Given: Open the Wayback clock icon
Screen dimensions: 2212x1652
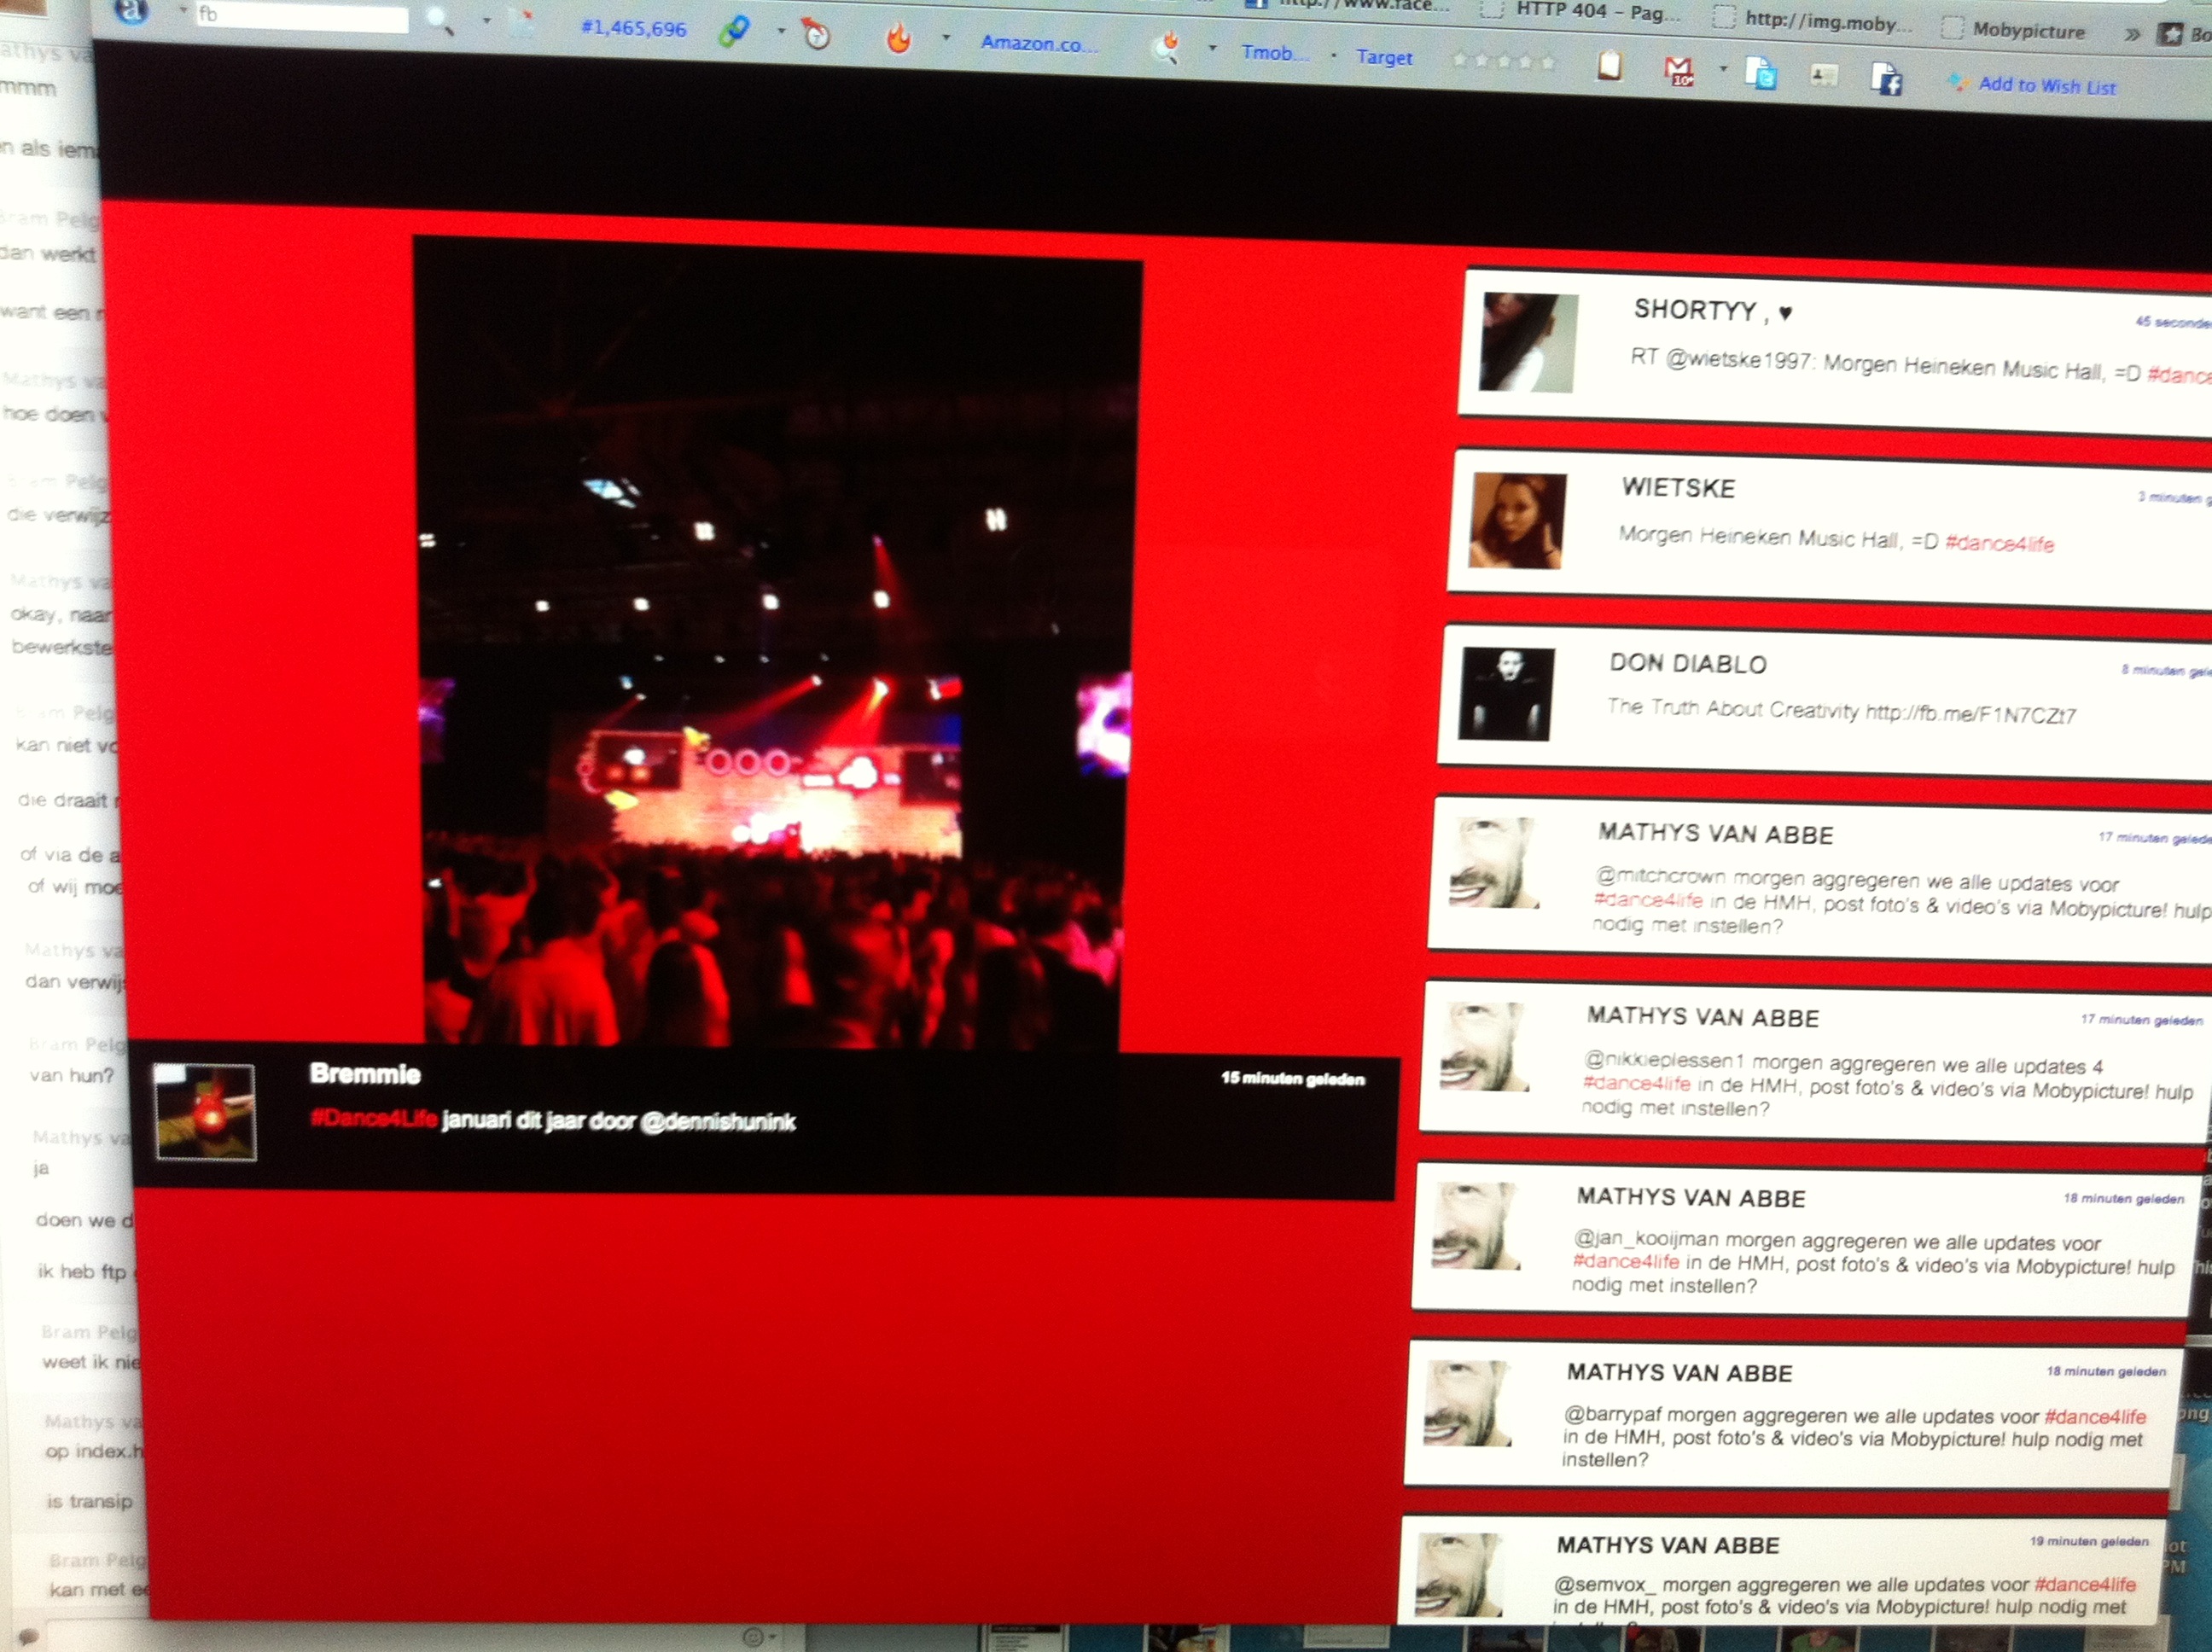Looking at the screenshot, I should [817, 36].
